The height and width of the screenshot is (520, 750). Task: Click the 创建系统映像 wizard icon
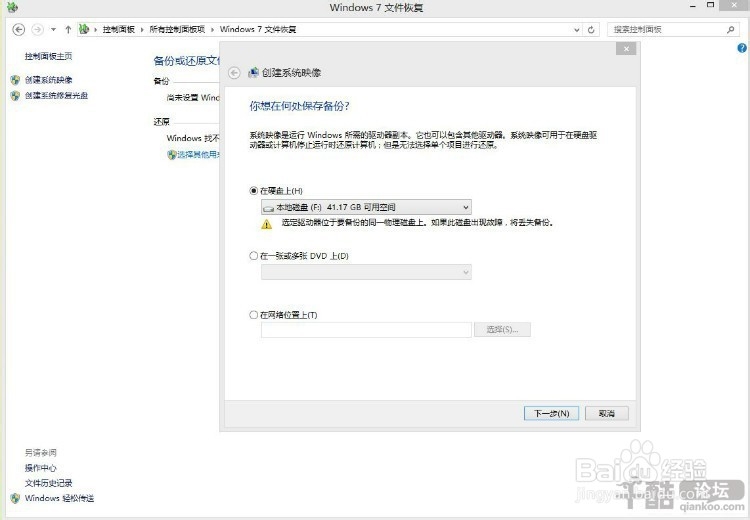(x=253, y=73)
